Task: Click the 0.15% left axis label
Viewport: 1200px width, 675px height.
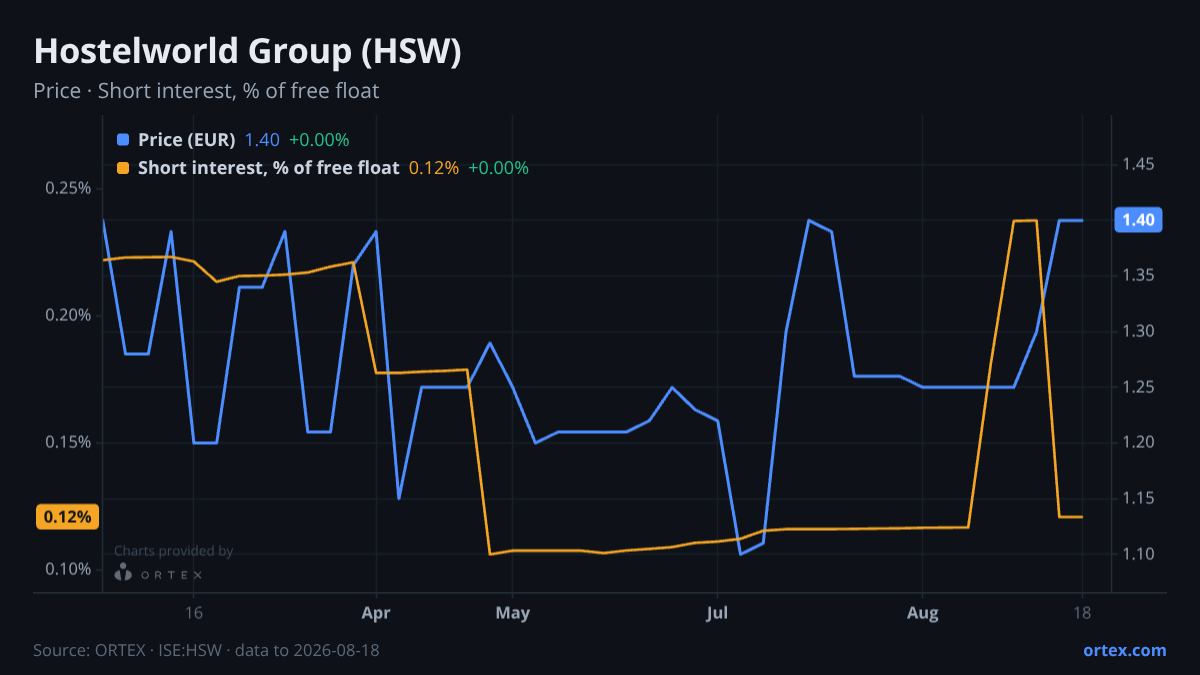Action: click(x=68, y=442)
